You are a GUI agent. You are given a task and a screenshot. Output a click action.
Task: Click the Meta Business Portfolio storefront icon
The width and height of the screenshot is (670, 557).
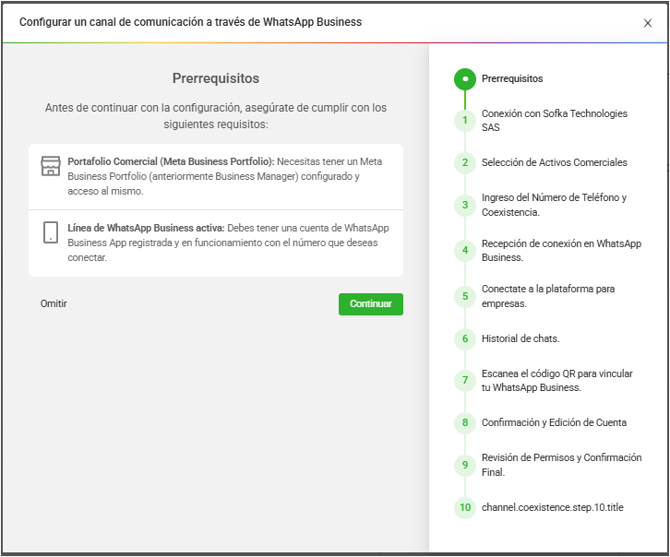click(50, 166)
